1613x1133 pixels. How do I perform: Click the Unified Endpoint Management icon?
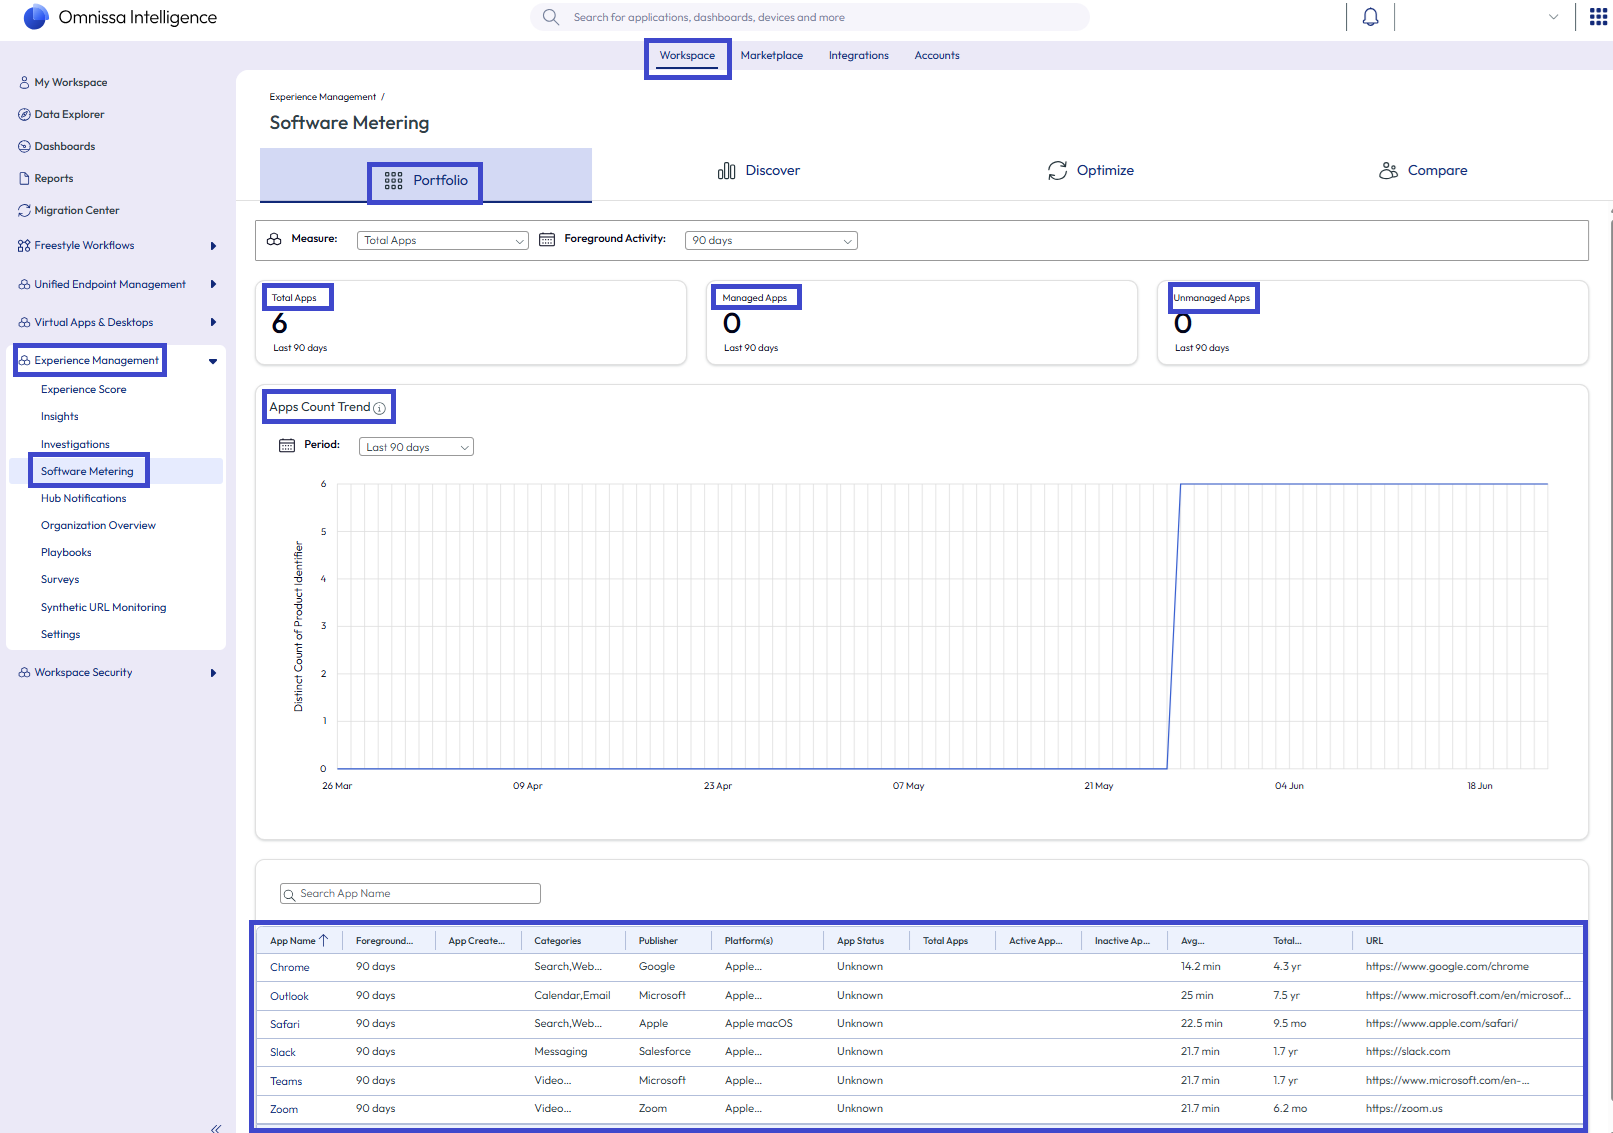[24, 284]
